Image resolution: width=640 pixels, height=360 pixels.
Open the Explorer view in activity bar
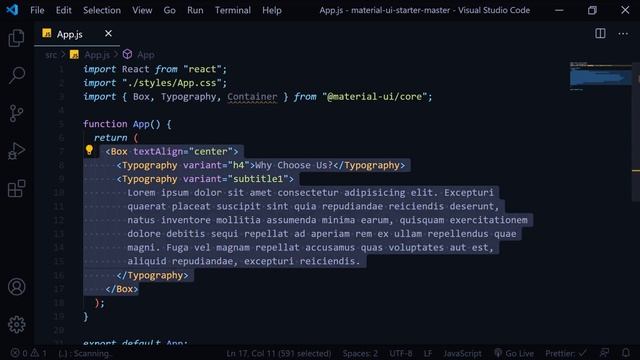tap(16, 38)
